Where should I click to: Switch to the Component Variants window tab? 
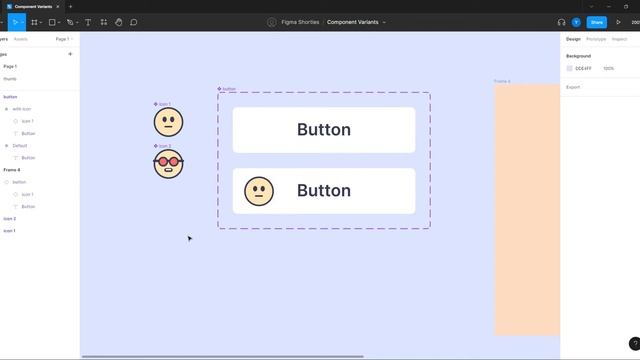pos(33,7)
